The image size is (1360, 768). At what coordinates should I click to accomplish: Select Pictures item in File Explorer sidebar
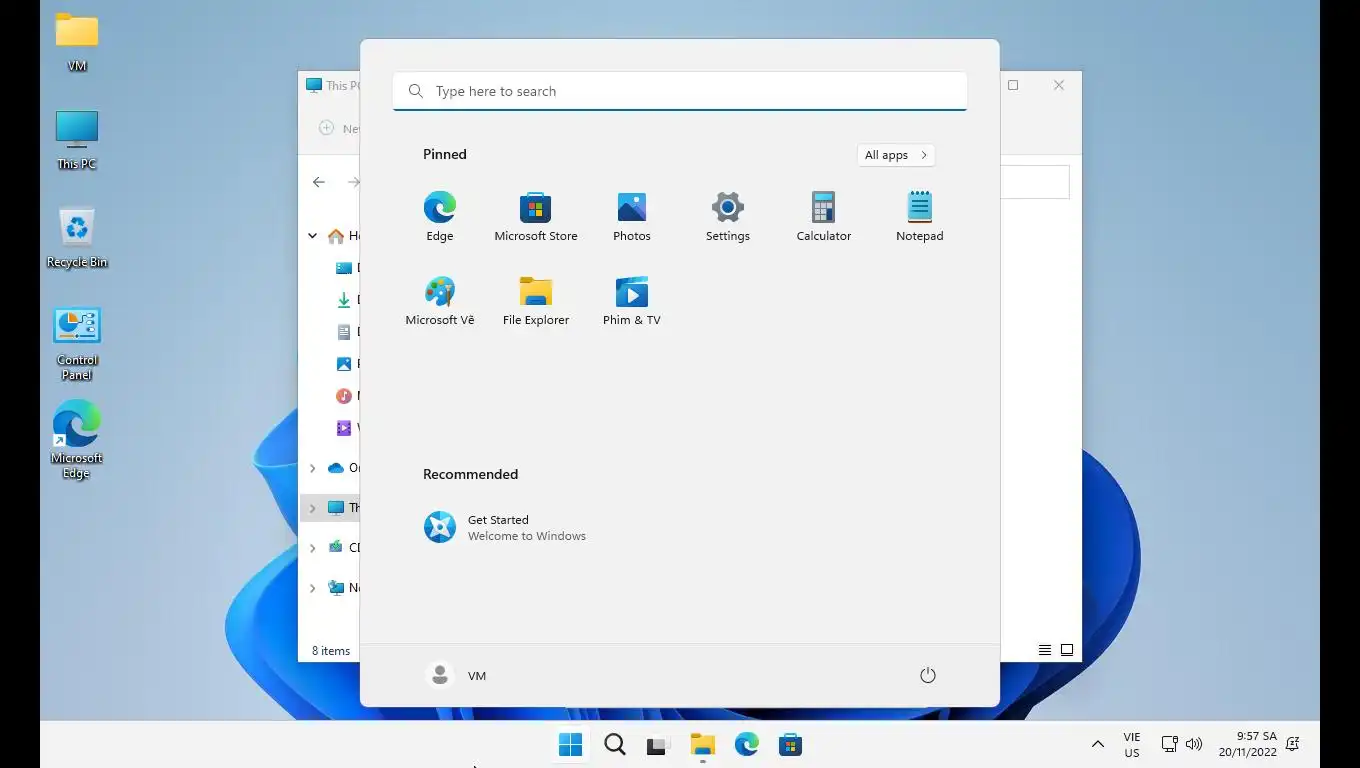[344, 364]
